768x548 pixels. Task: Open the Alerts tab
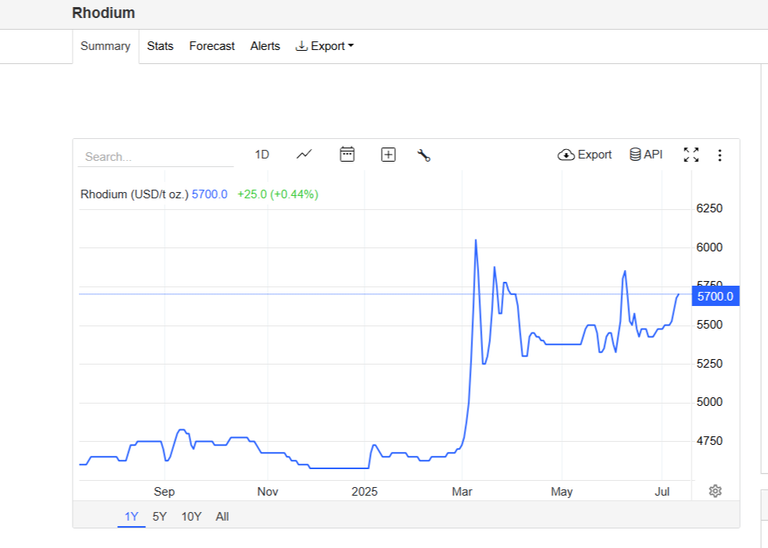(x=265, y=46)
